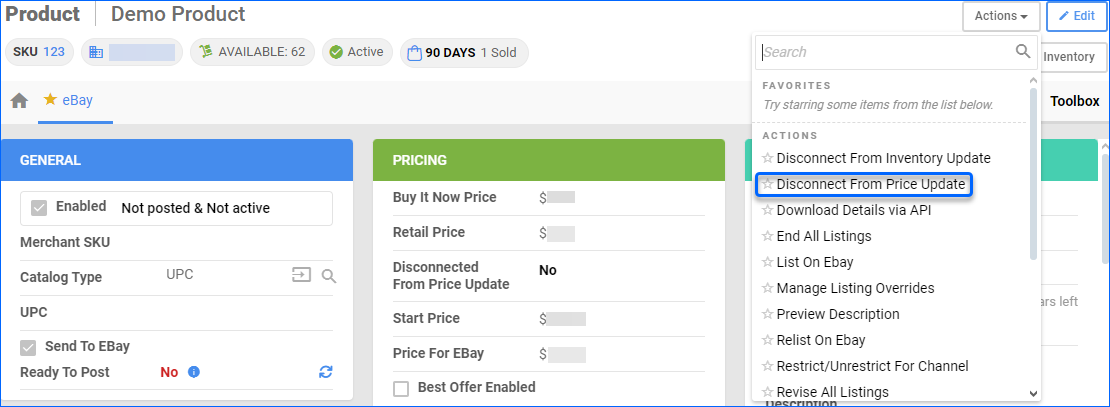This screenshot has height=407, width=1110.
Task: Open the Actions dropdown
Action: (1001, 16)
